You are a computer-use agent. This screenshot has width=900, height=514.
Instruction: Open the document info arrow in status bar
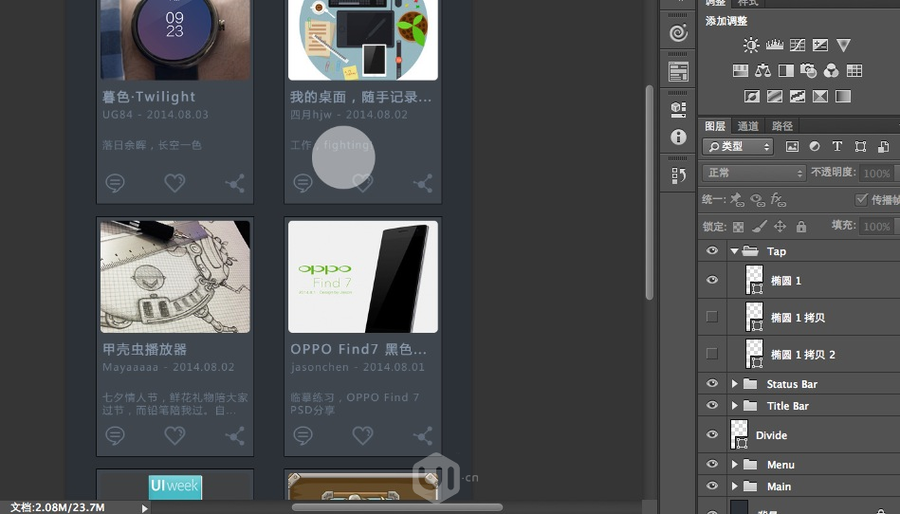pos(145,508)
